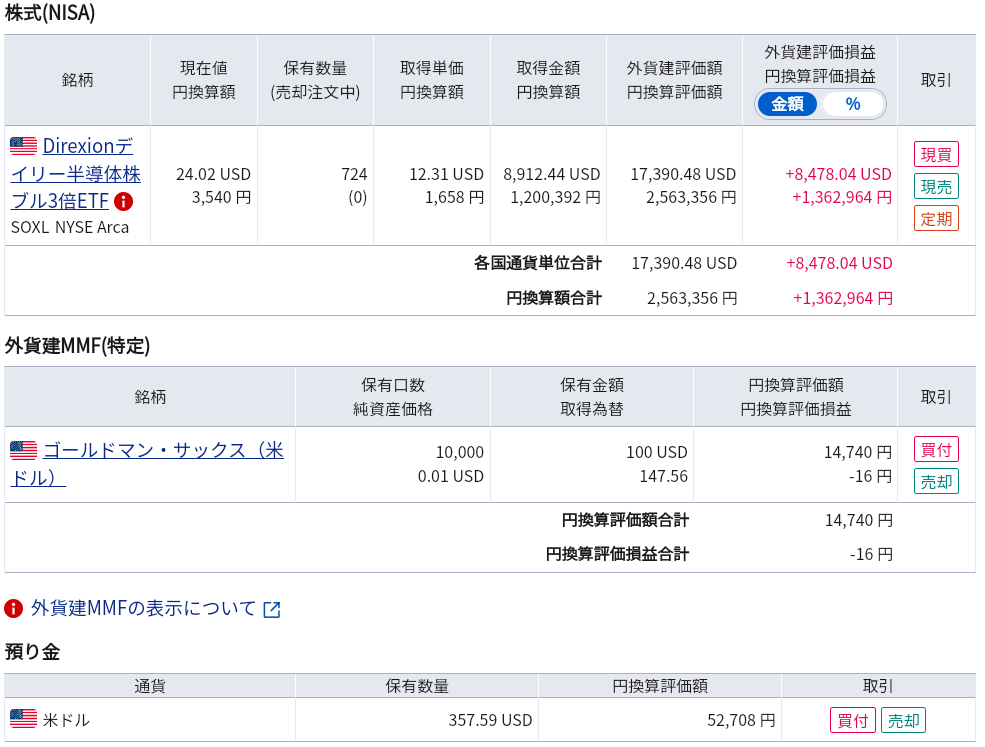Click US flag icon beside Direxion ETF

pos(23,146)
